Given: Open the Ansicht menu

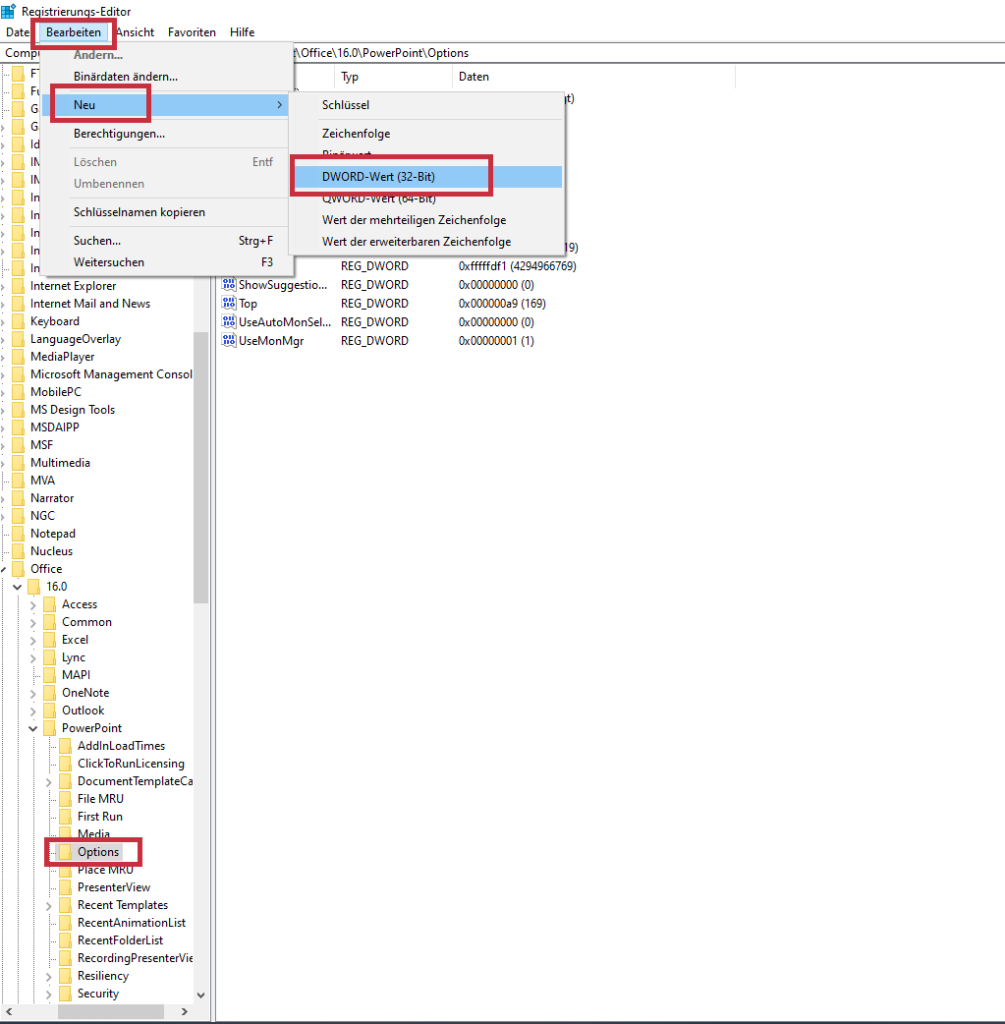Looking at the screenshot, I should [x=135, y=32].
